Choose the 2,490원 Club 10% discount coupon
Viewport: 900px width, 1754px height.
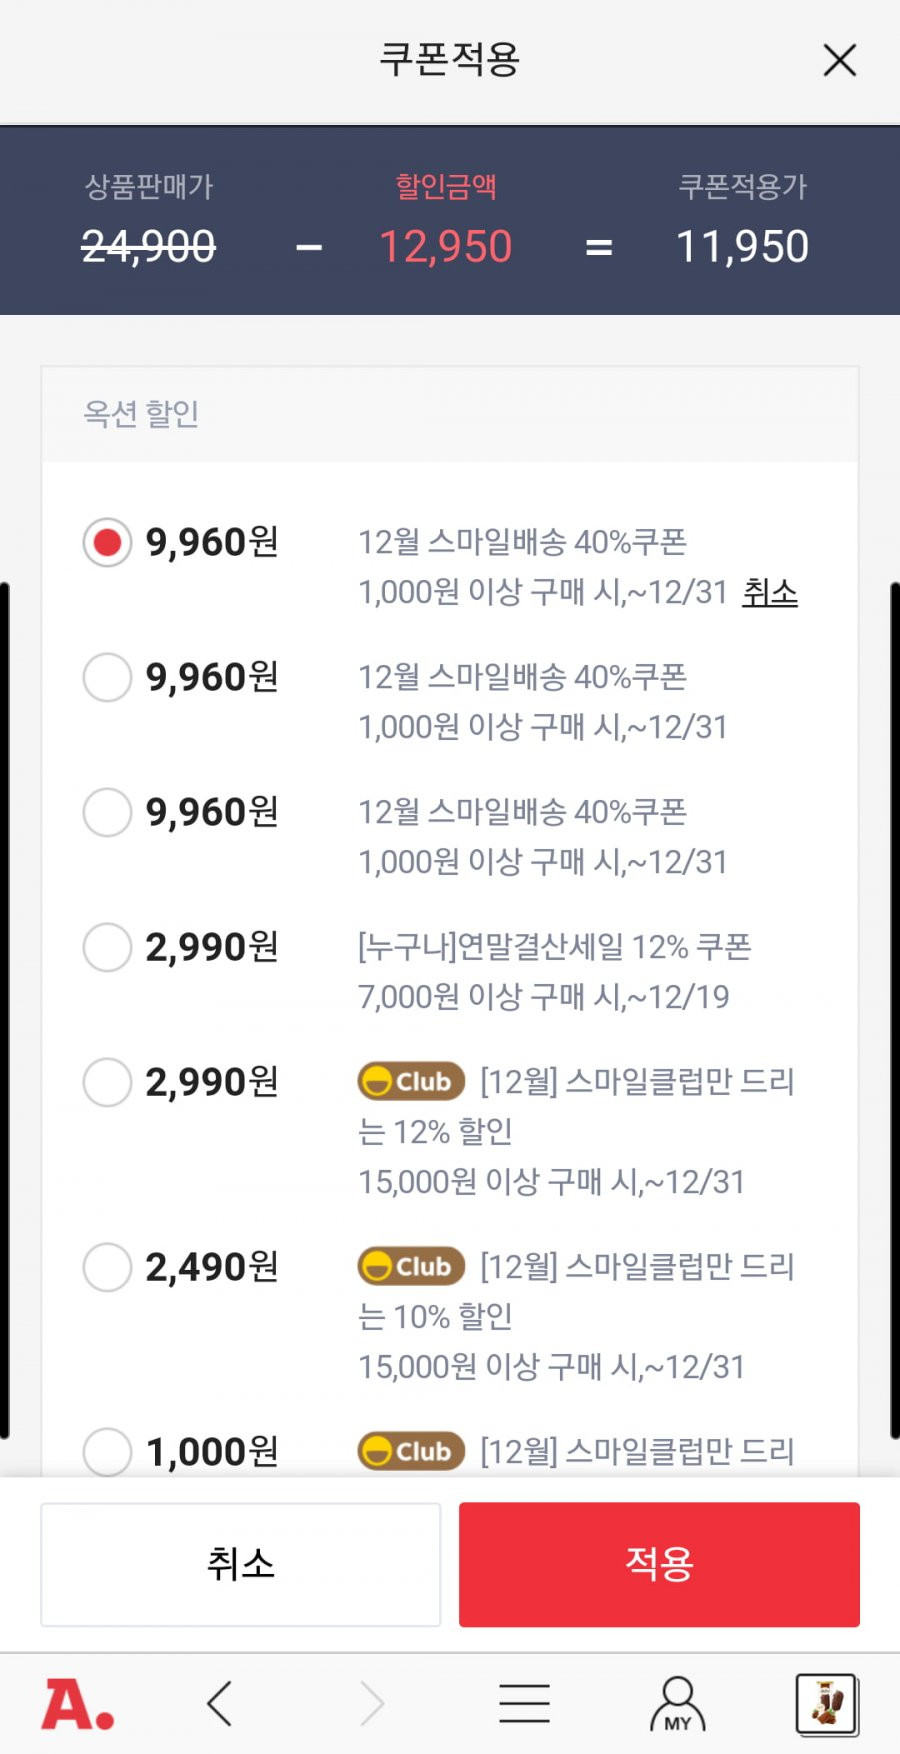pyautogui.click(x=107, y=1267)
